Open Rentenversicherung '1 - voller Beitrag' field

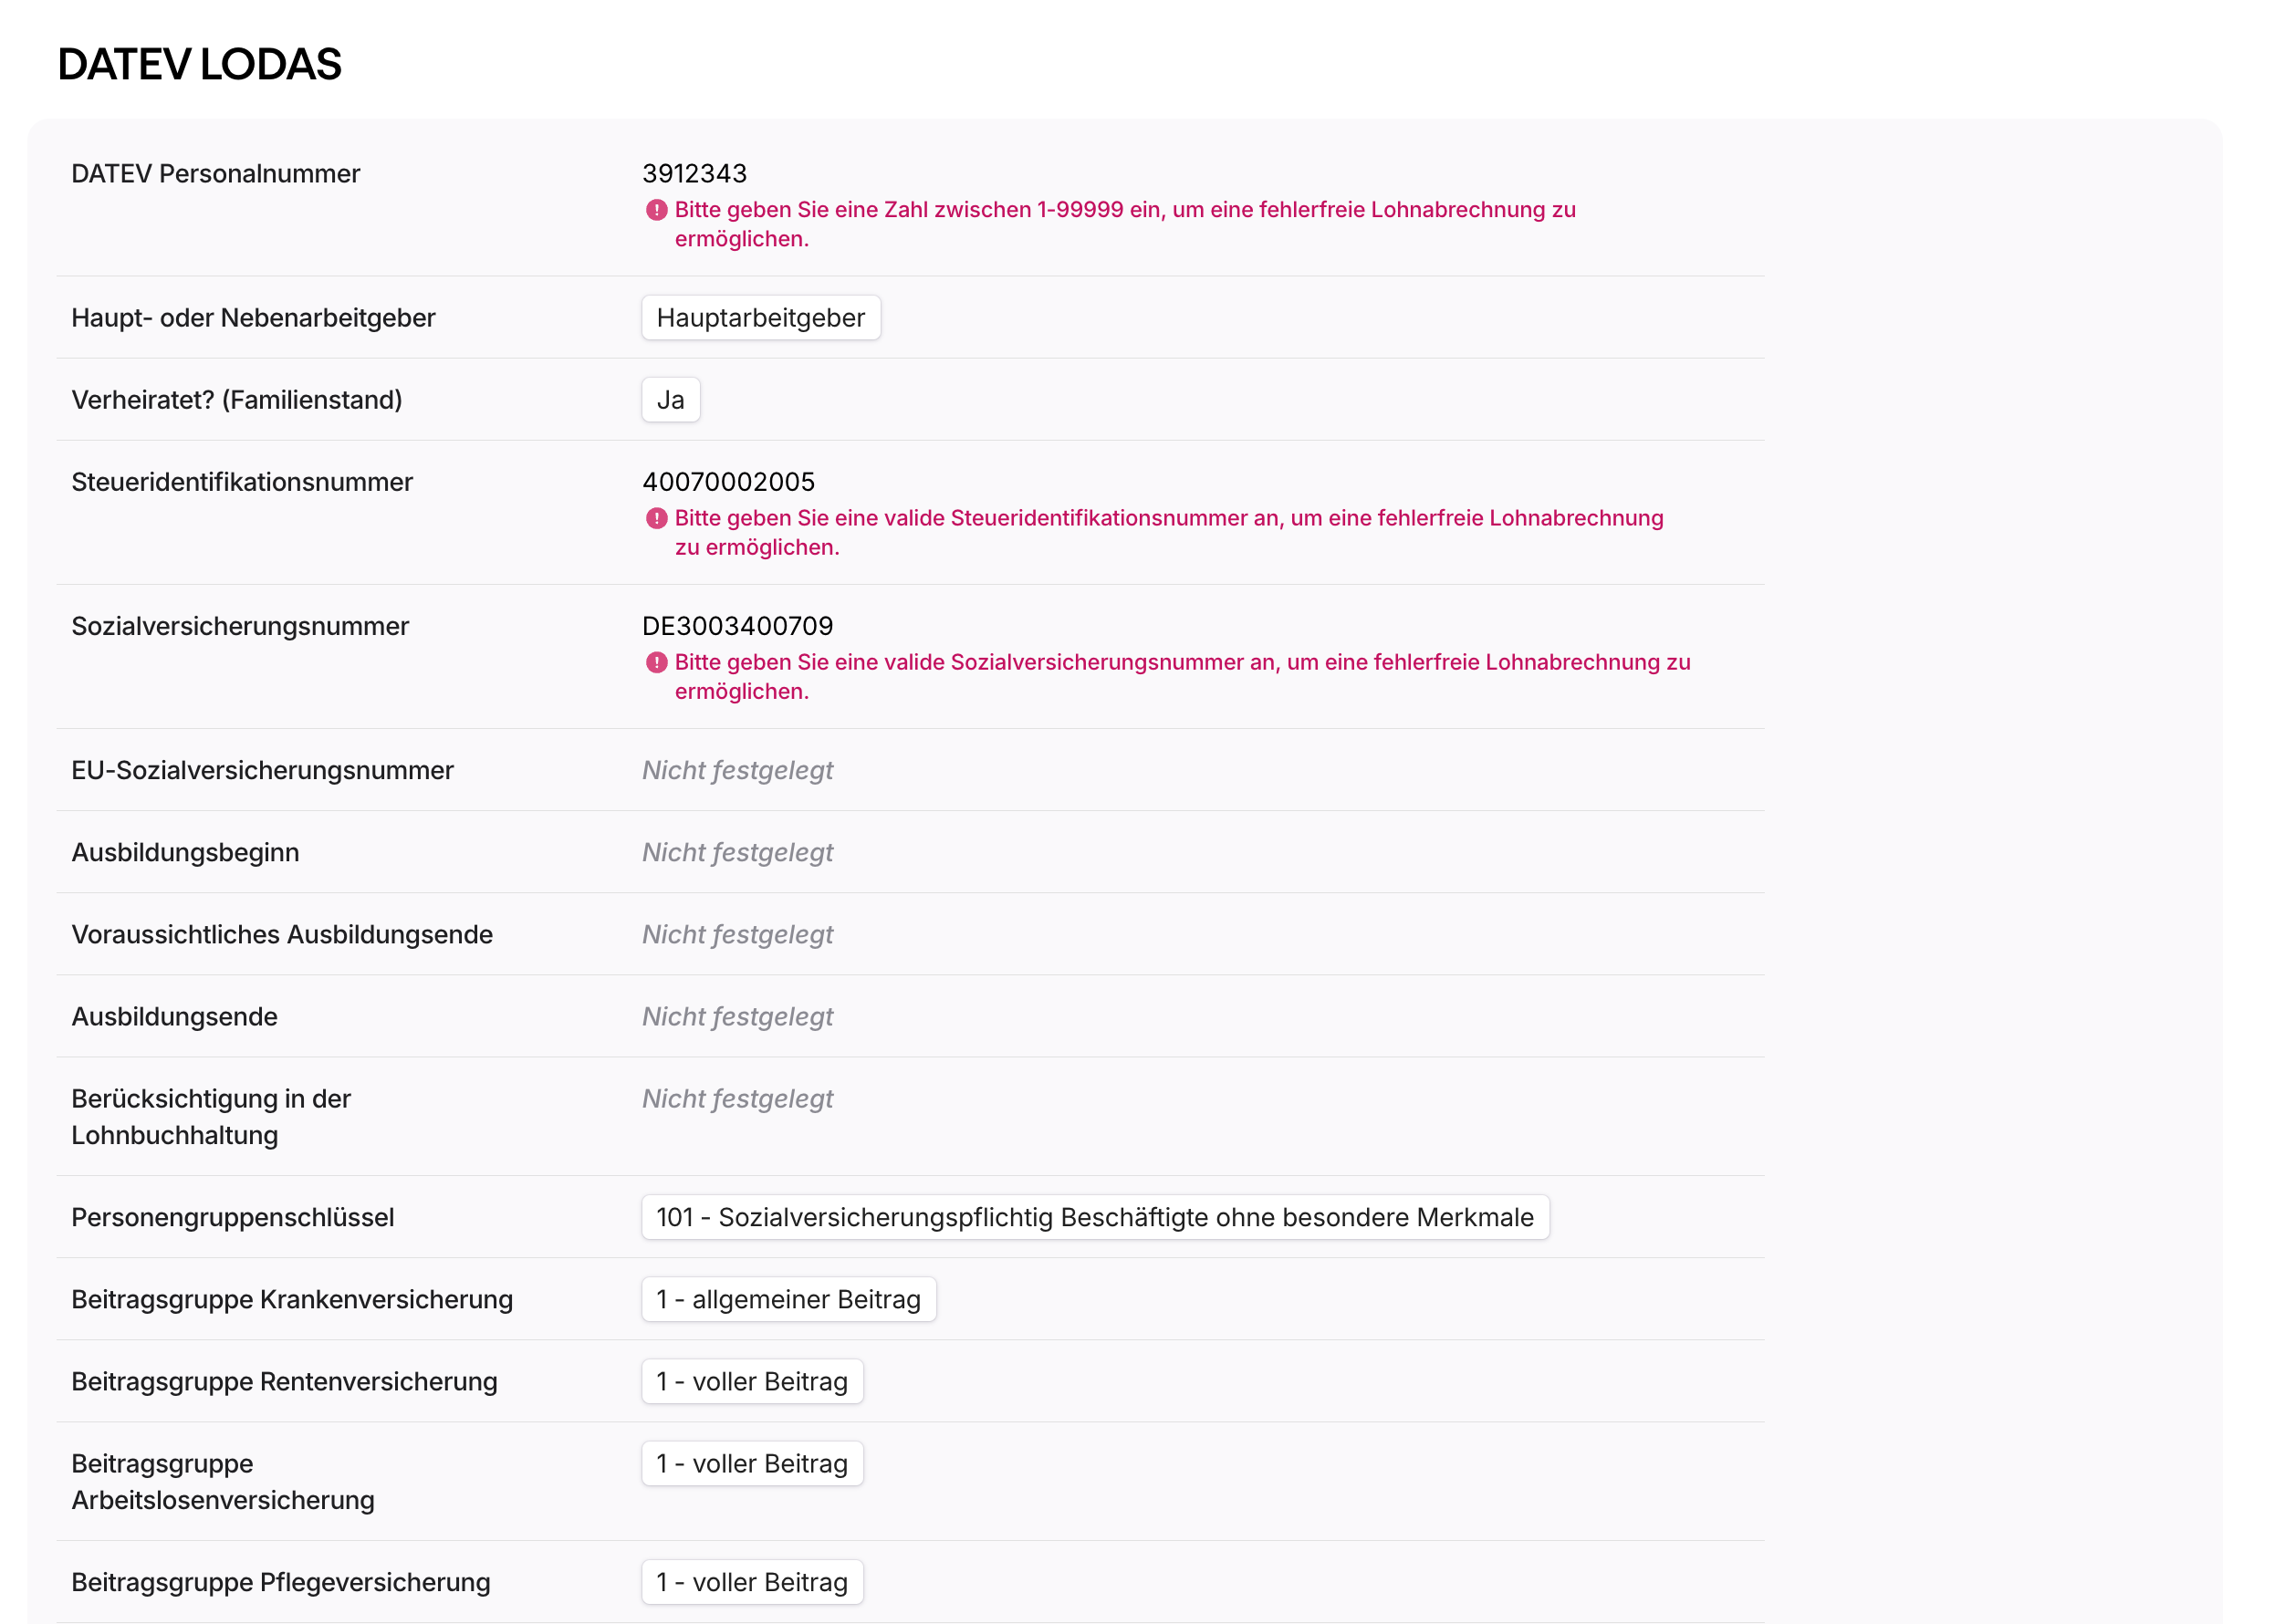coord(752,1381)
